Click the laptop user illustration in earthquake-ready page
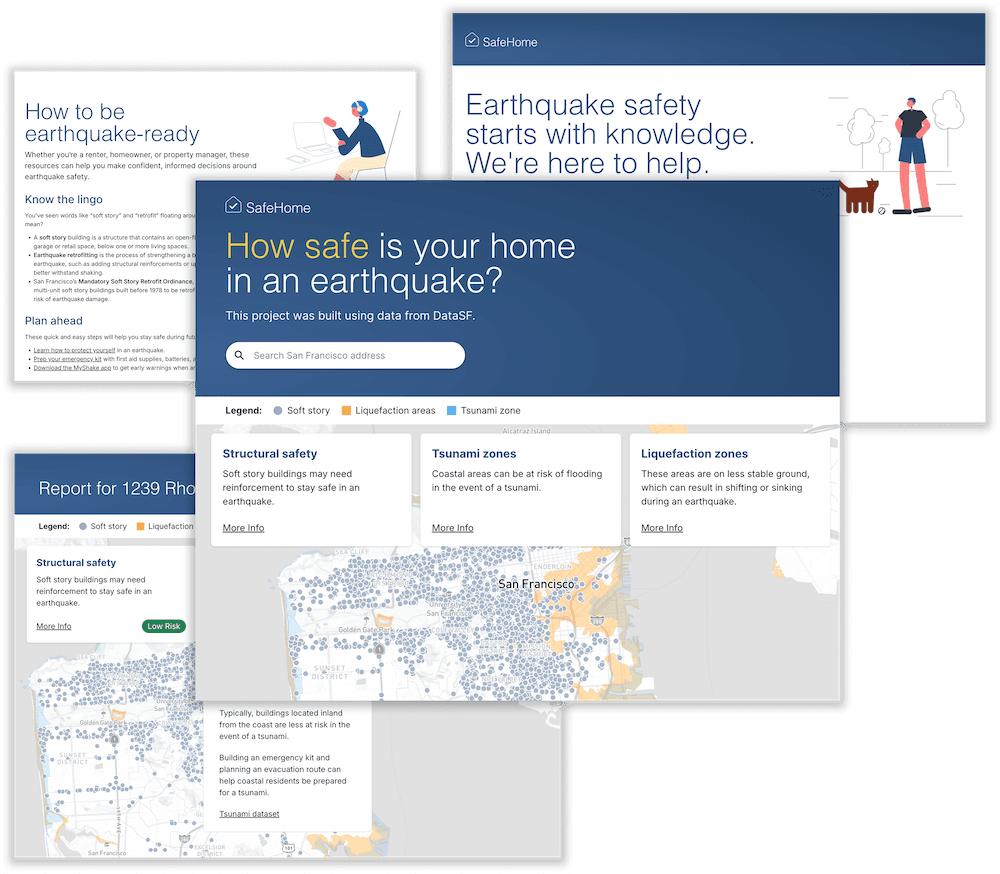This screenshot has height=874, width=1000. 344,140
